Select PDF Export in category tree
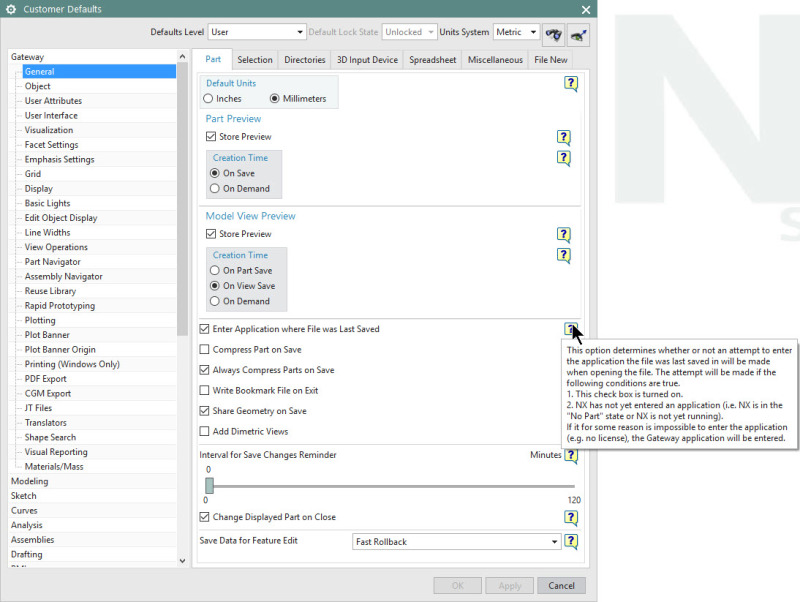800x602 pixels. coord(45,379)
